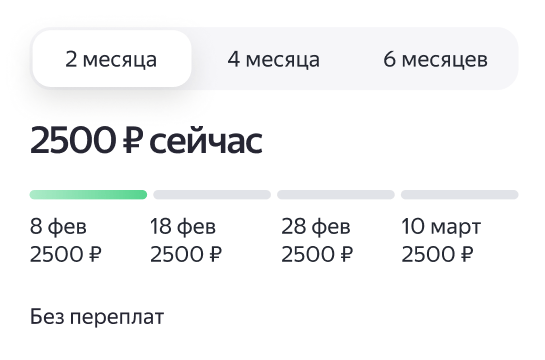
Task: Choose the "6 месяцев" payment period
Action: click(435, 59)
